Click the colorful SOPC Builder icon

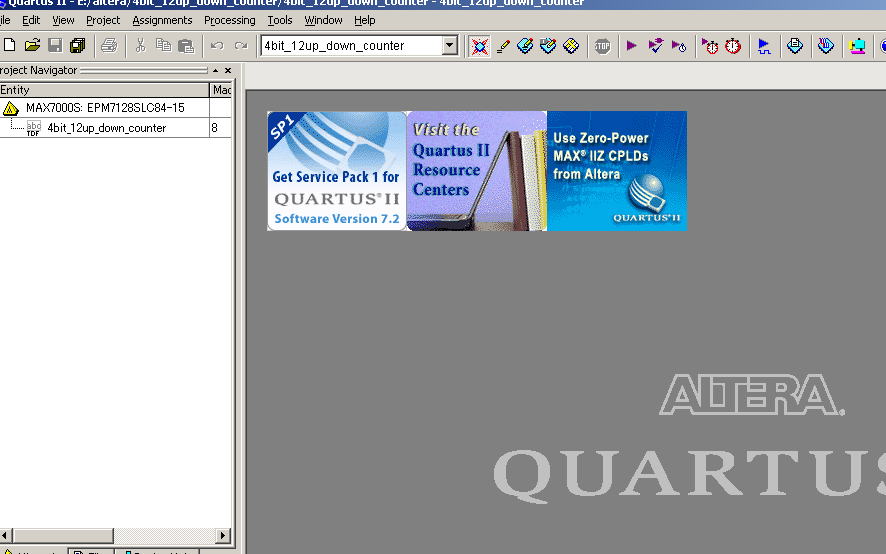coord(857,46)
